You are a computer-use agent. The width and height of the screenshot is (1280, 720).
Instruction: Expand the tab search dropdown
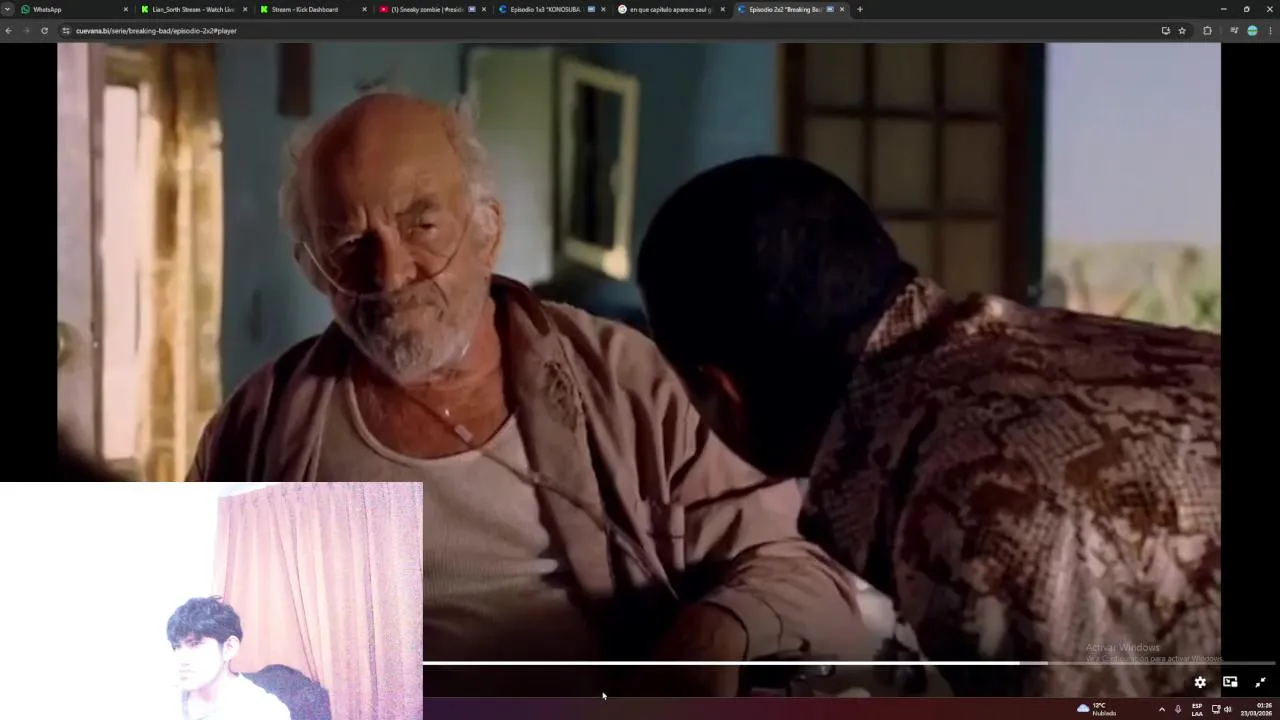click(x=7, y=9)
